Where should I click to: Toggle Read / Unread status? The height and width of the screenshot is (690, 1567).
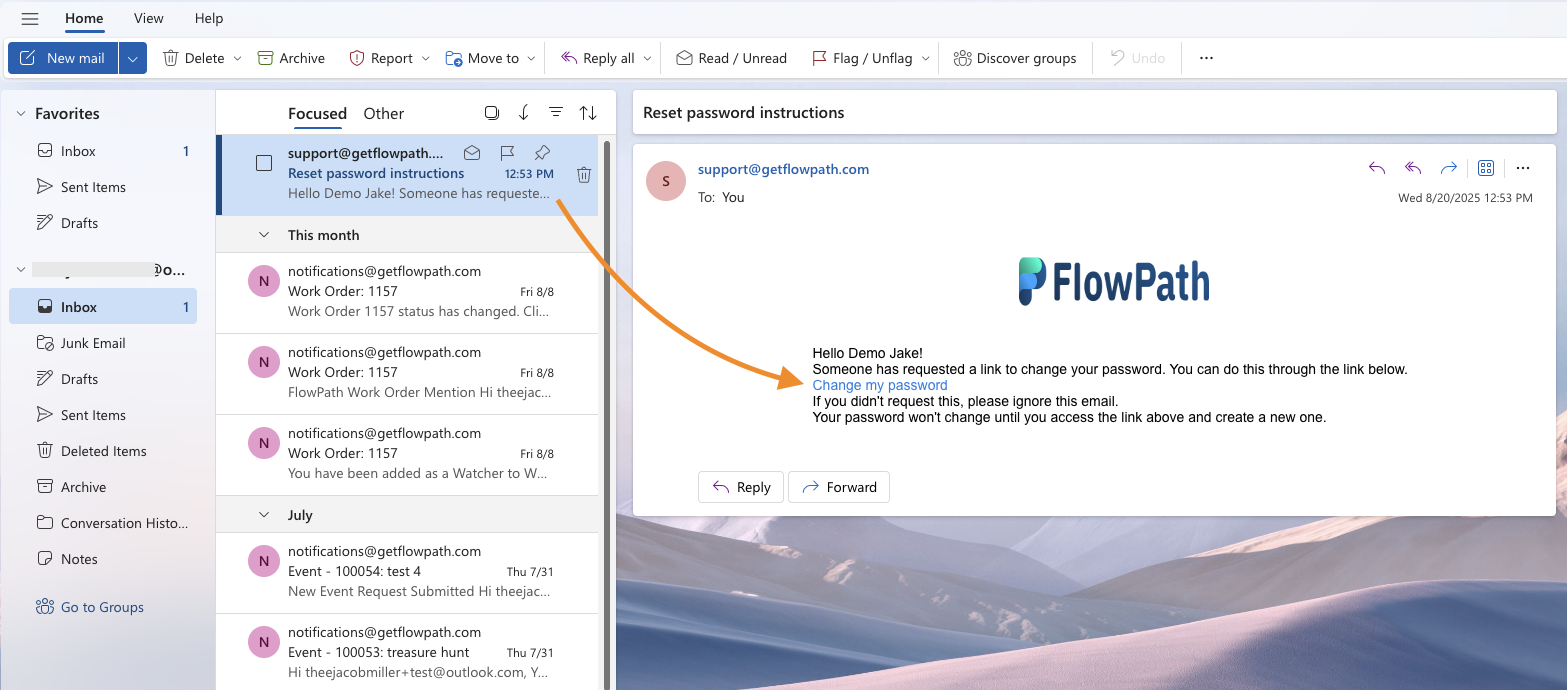(x=731, y=58)
